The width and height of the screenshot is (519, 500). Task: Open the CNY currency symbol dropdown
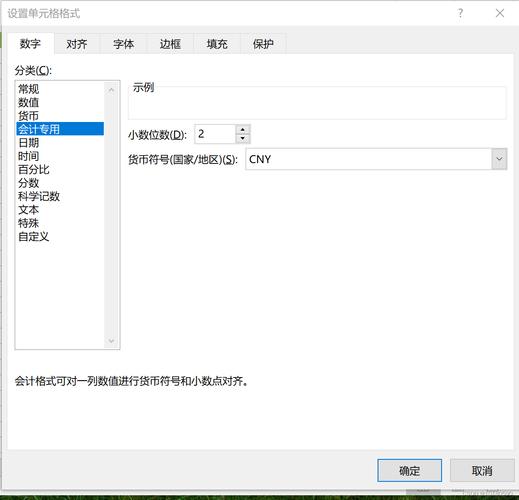tap(499, 159)
